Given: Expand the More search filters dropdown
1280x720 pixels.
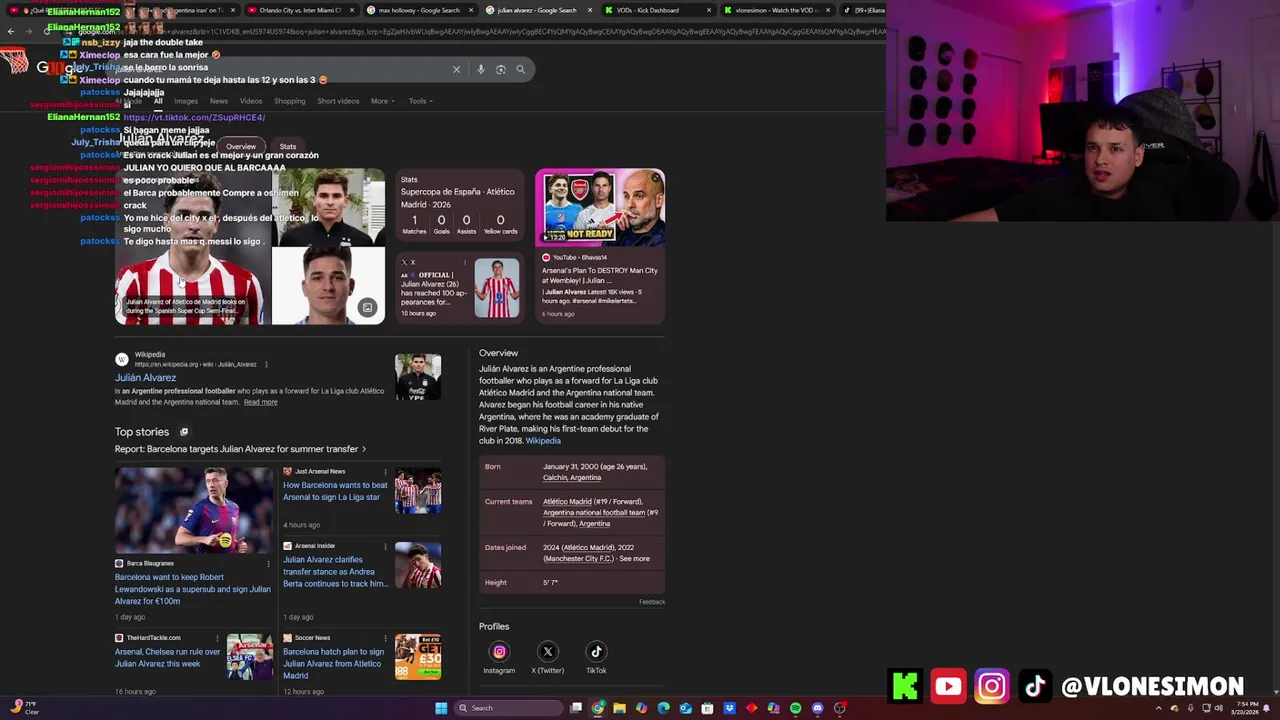Looking at the screenshot, I should 382,101.
